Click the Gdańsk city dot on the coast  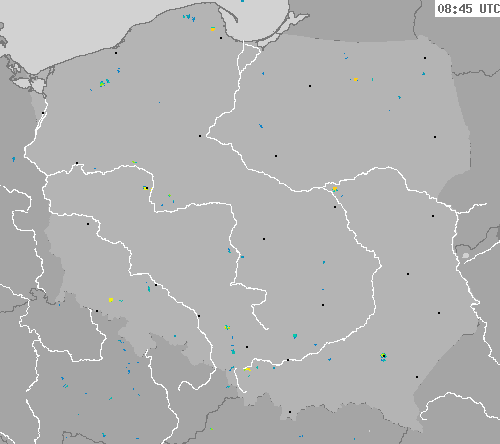221,38
